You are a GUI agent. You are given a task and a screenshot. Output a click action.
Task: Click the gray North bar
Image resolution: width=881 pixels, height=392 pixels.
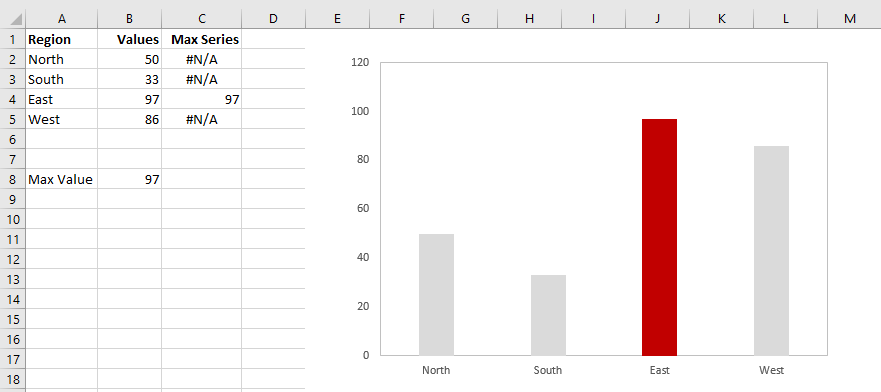pos(436,295)
